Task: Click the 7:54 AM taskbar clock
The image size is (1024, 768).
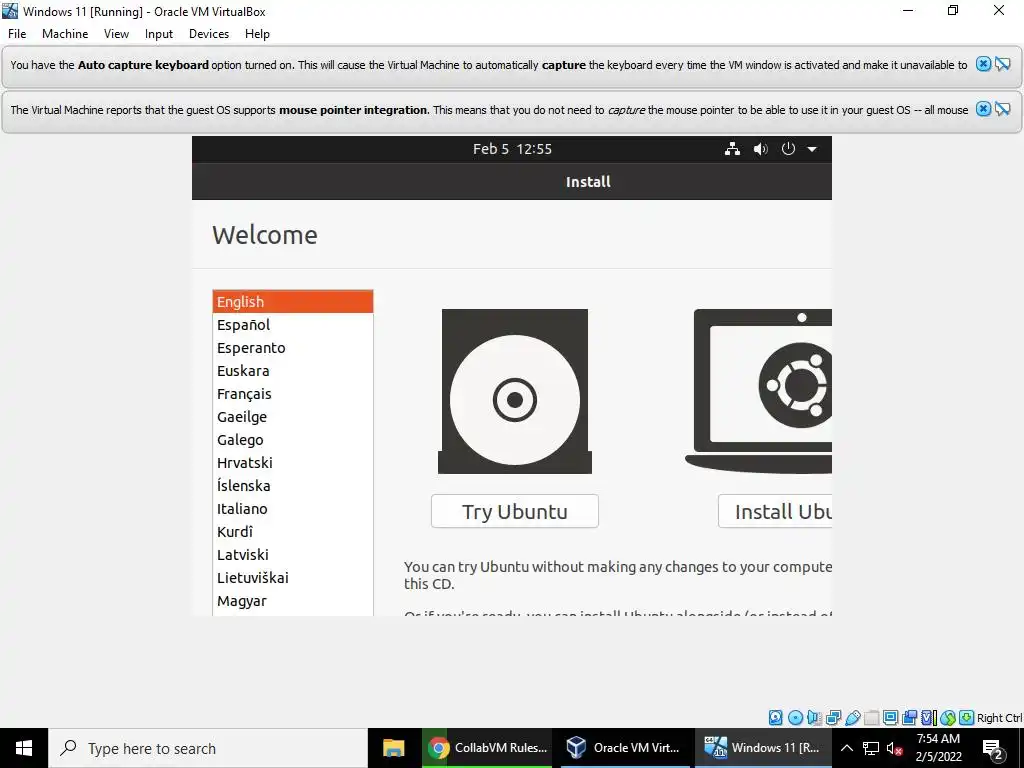Action: [x=938, y=748]
